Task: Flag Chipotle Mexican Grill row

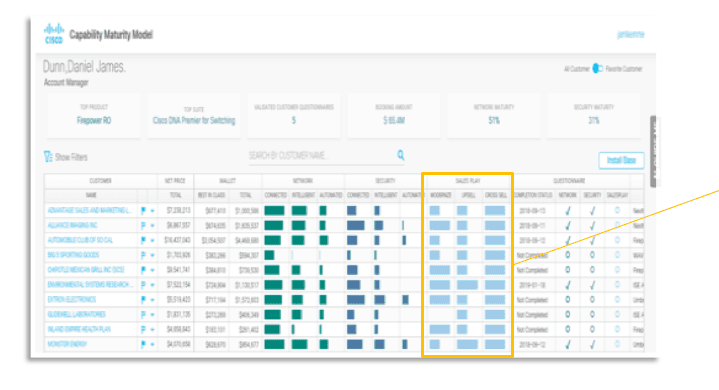Action: point(143,270)
